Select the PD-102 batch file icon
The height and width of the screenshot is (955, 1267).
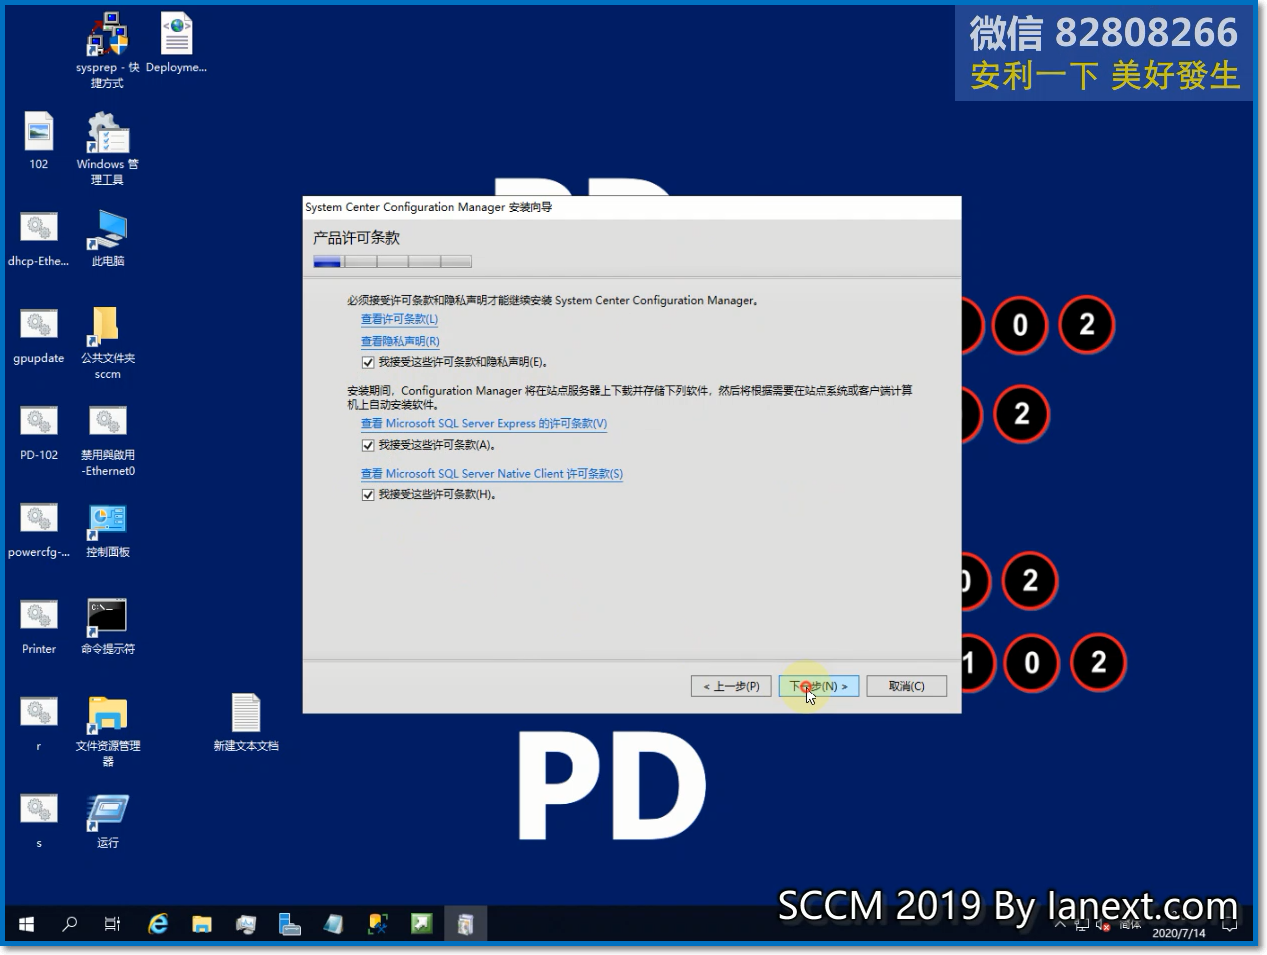pos(39,432)
